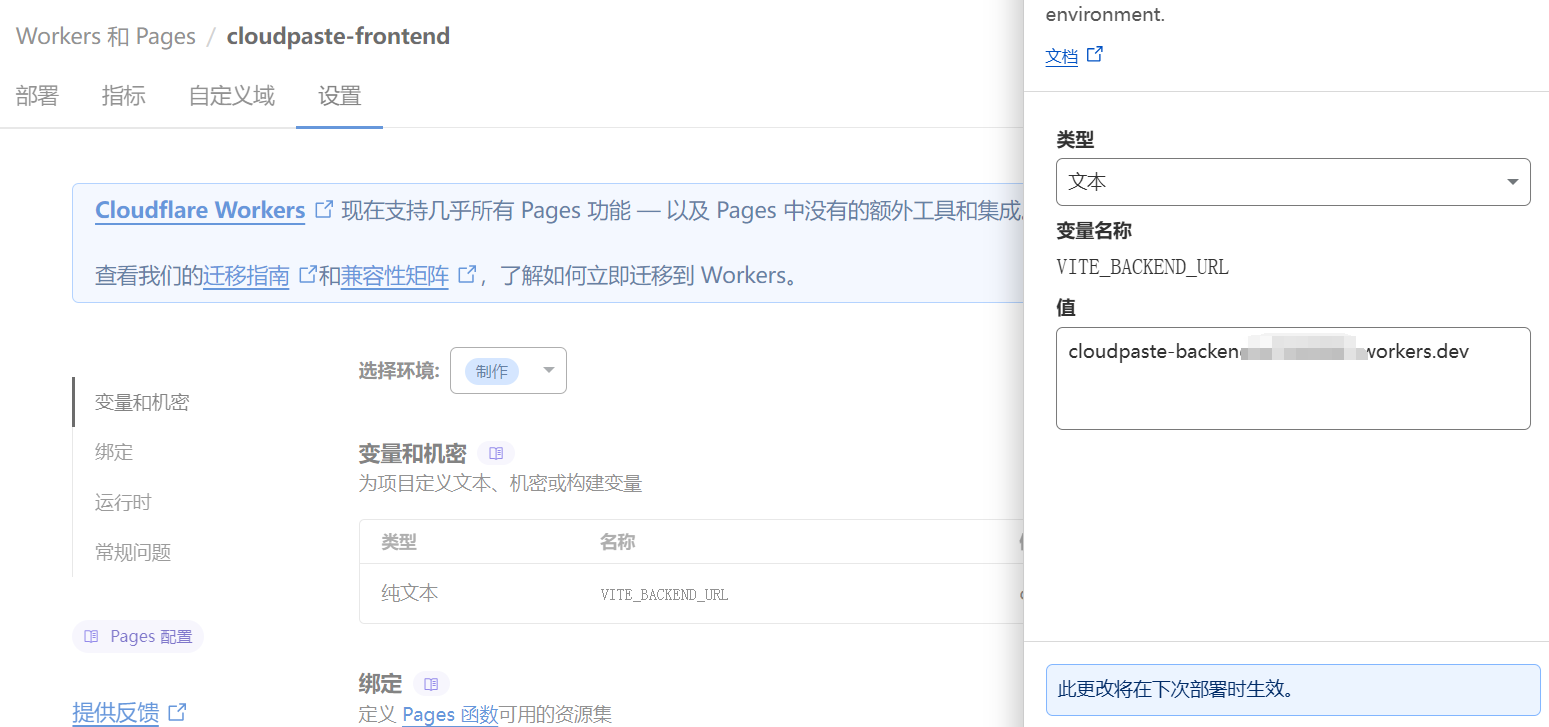The image size is (1549, 727).
Task: Click external link icon after 迁移指南
Action: 308,274
